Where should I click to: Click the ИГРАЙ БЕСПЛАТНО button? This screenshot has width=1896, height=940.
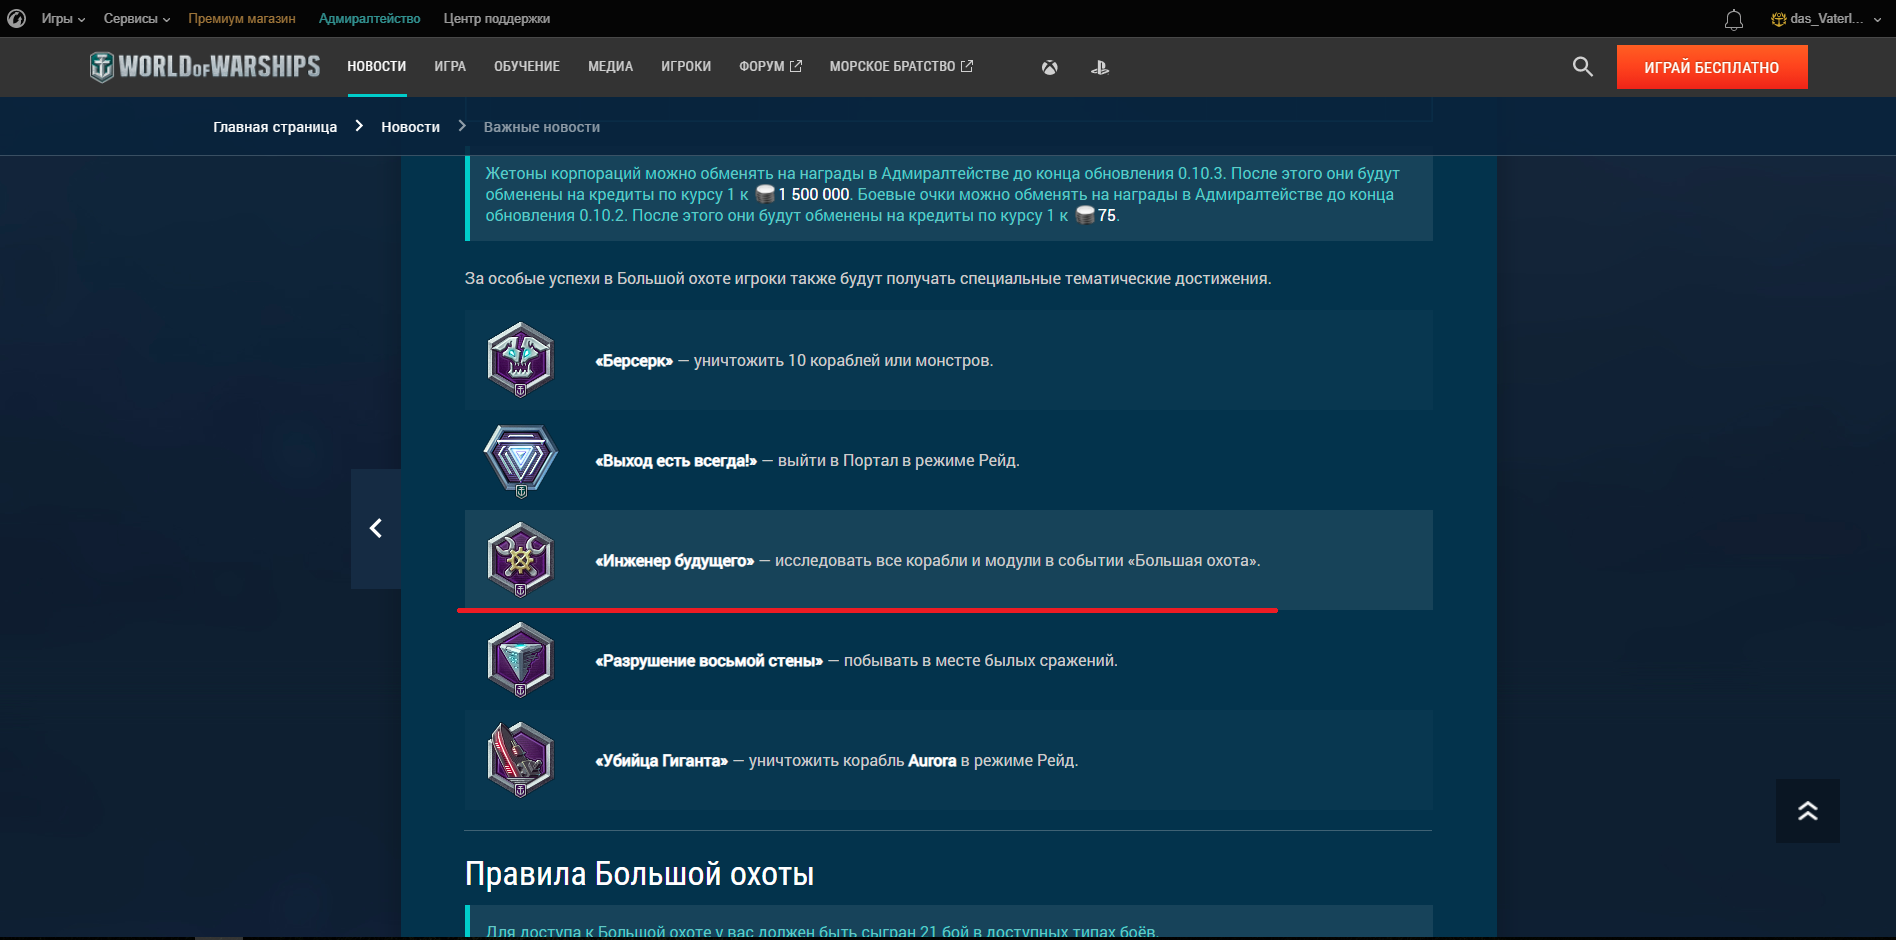pyautogui.click(x=1712, y=67)
